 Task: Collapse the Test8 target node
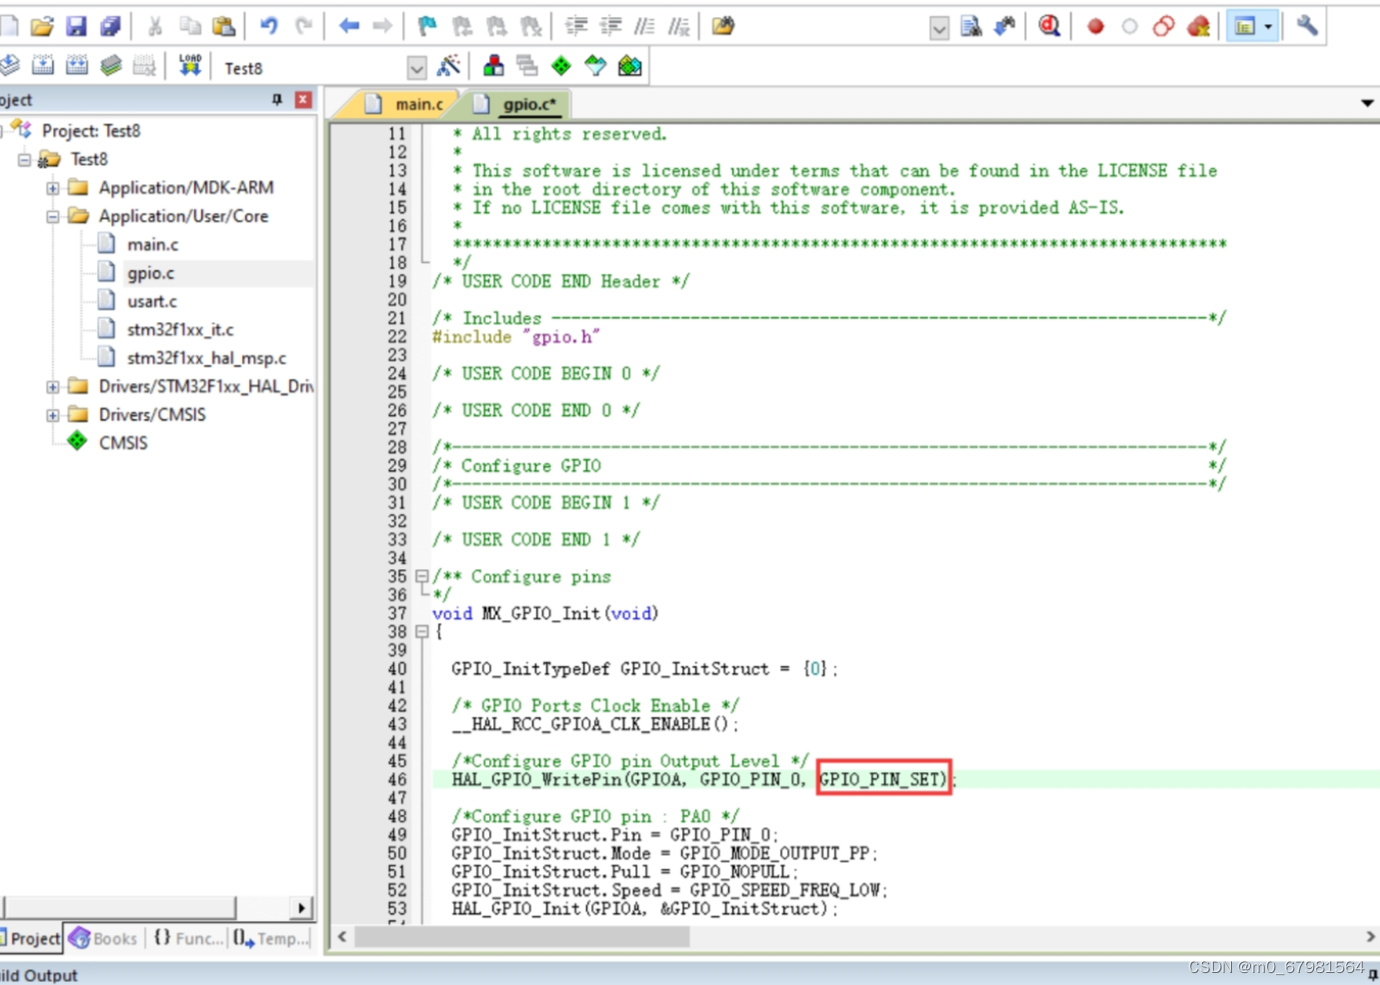(x=24, y=159)
